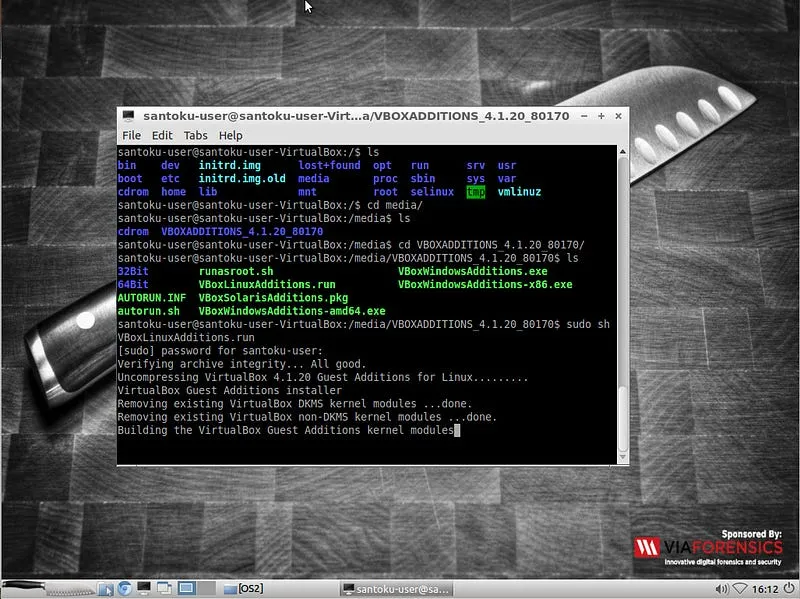Click the selinux directory name

[x=432, y=192]
